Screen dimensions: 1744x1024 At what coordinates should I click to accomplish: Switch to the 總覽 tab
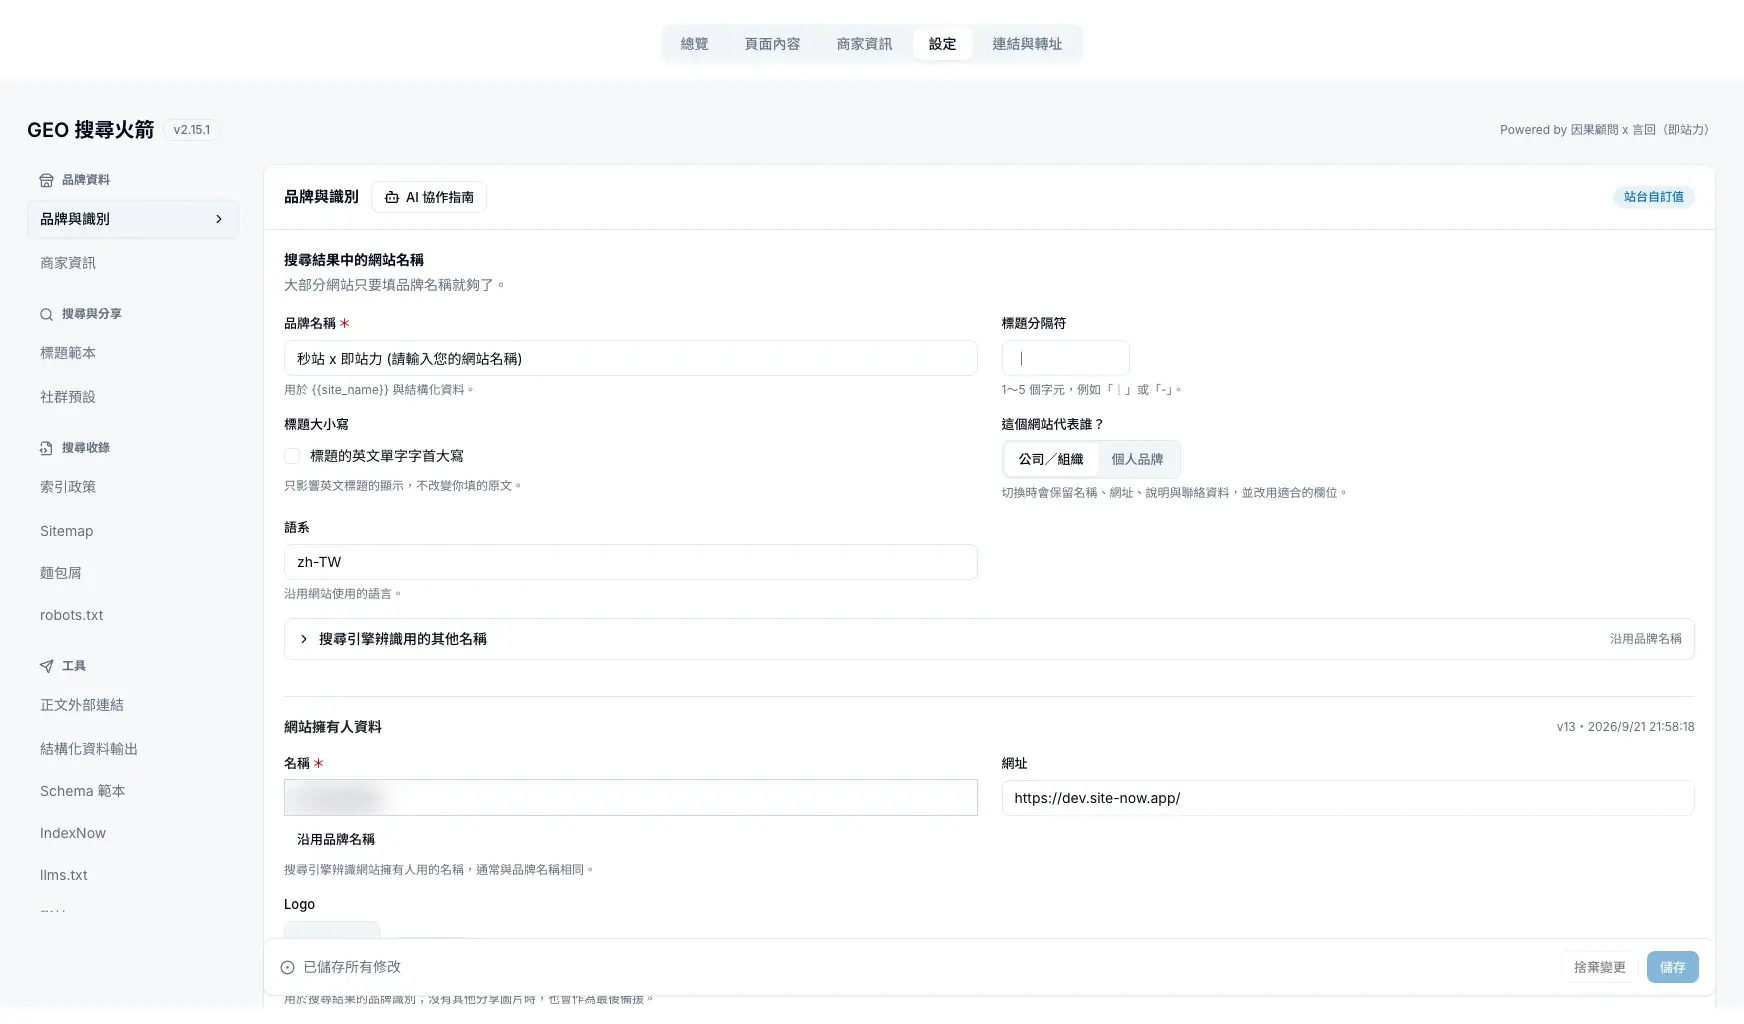(x=694, y=44)
